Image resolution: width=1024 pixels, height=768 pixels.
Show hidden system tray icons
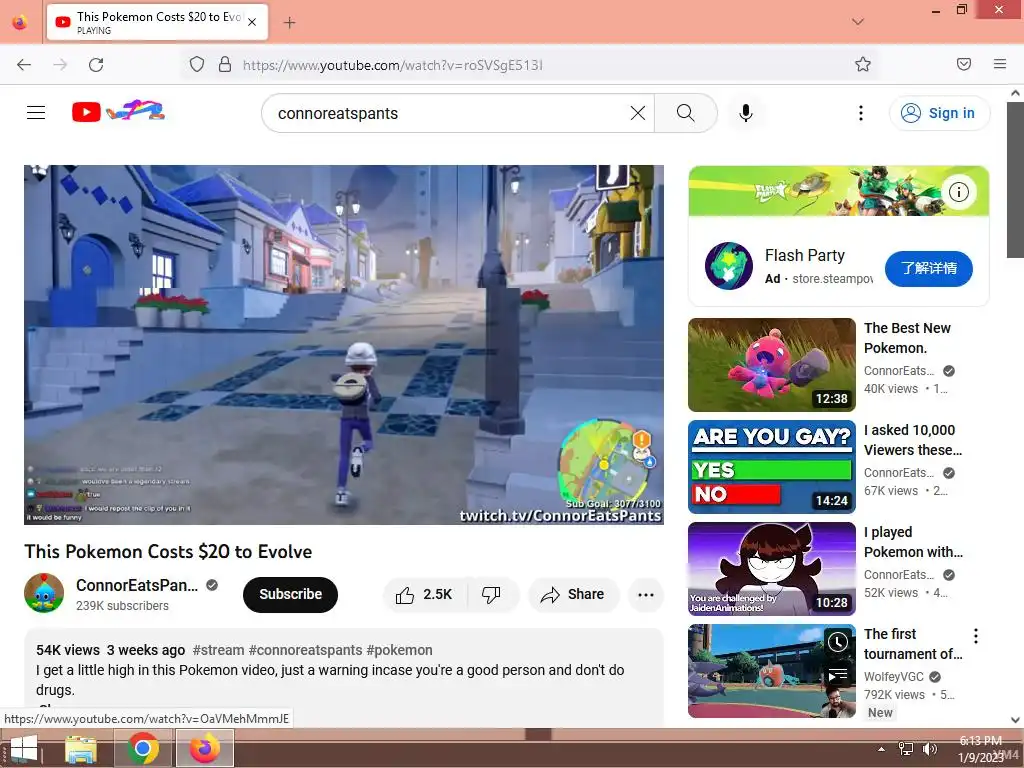pyautogui.click(x=881, y=749)
